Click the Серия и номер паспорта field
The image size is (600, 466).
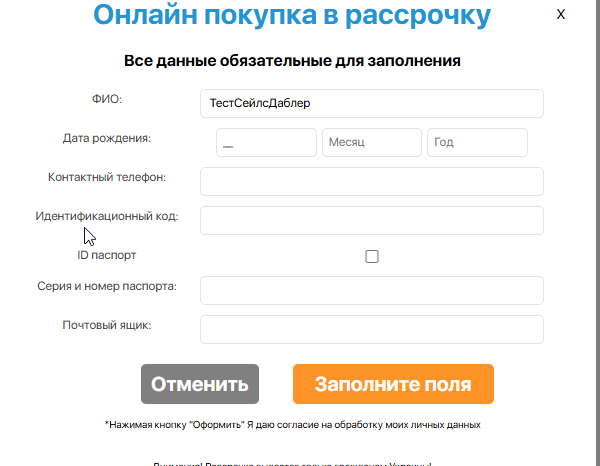(x=372, y=290)
